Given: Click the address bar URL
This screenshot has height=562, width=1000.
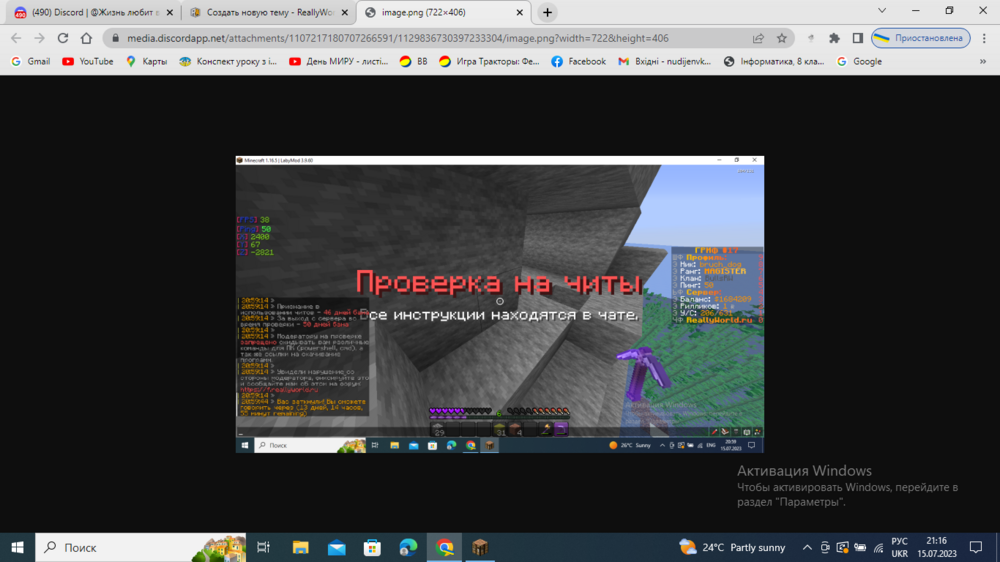Looking at the screenshot, I should pos(398,38).
